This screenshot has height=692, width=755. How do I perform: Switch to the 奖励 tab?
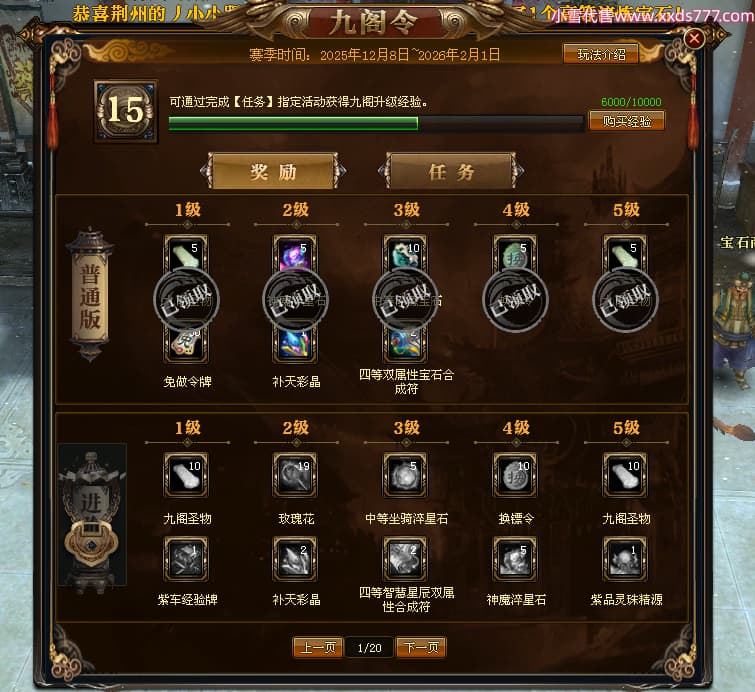click(x=273, y=171)
